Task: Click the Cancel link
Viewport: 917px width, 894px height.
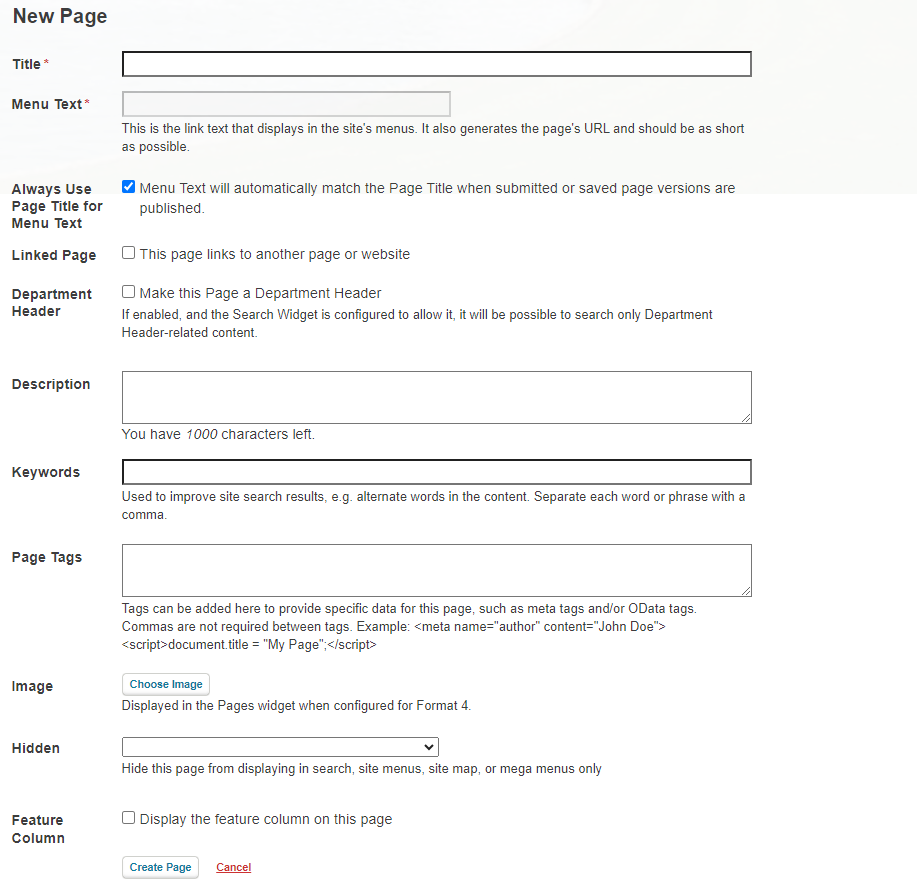Action: point(233,867)
